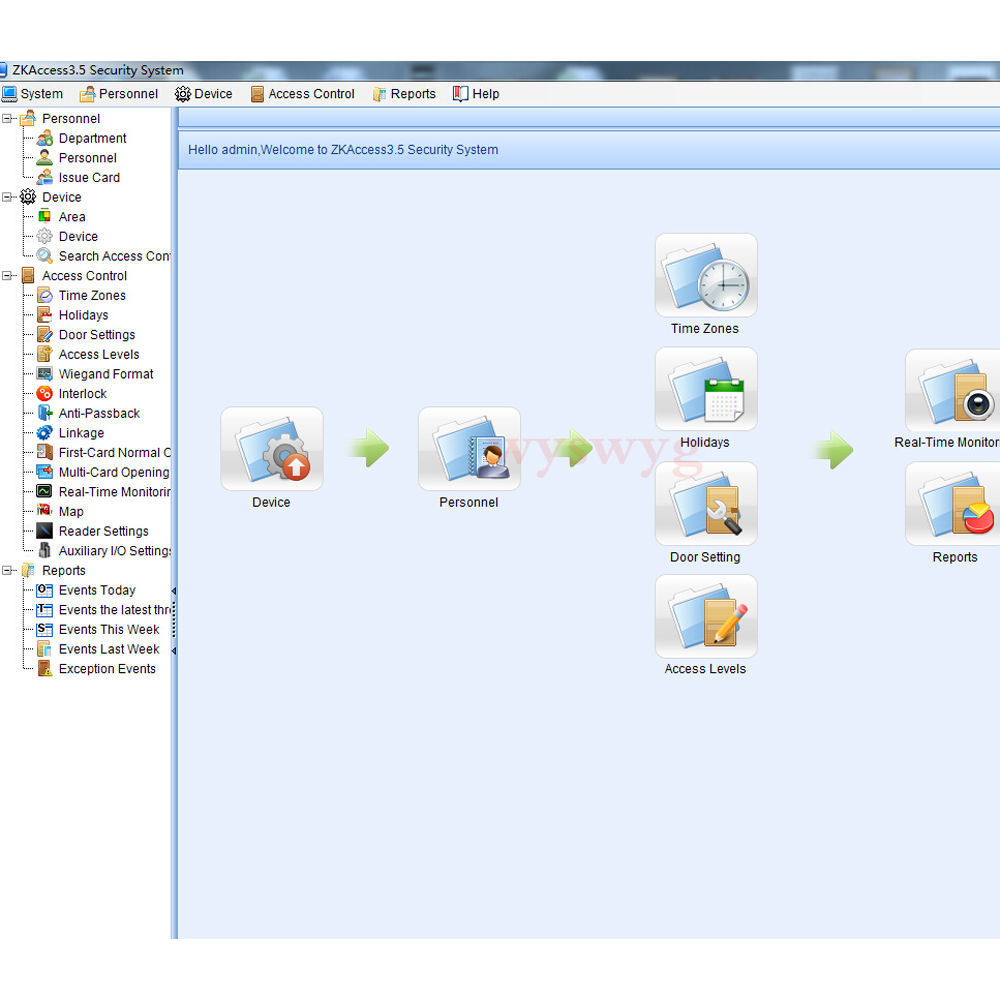Open the Time Zones clock icon
Screen dimensions: 1000x1000
tap(706, 276)
